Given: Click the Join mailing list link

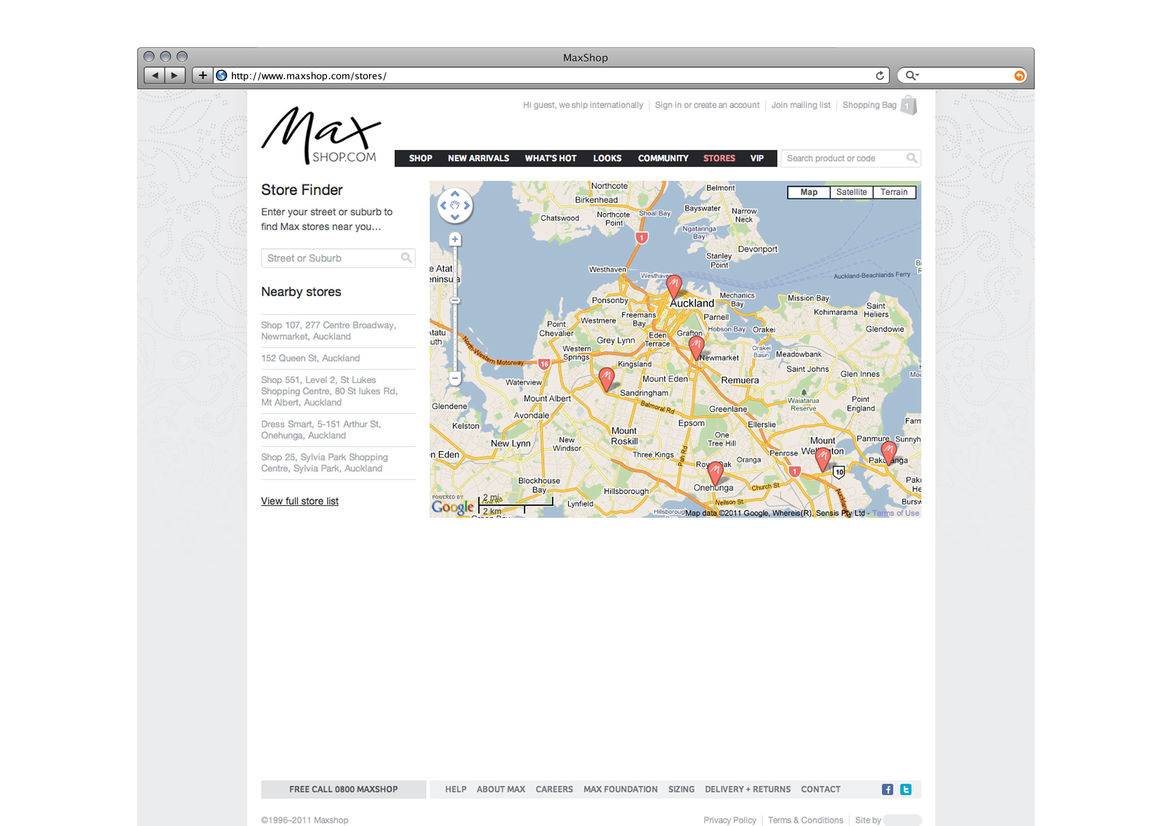Looking at the screenshot, I should [x=801, y=105].
